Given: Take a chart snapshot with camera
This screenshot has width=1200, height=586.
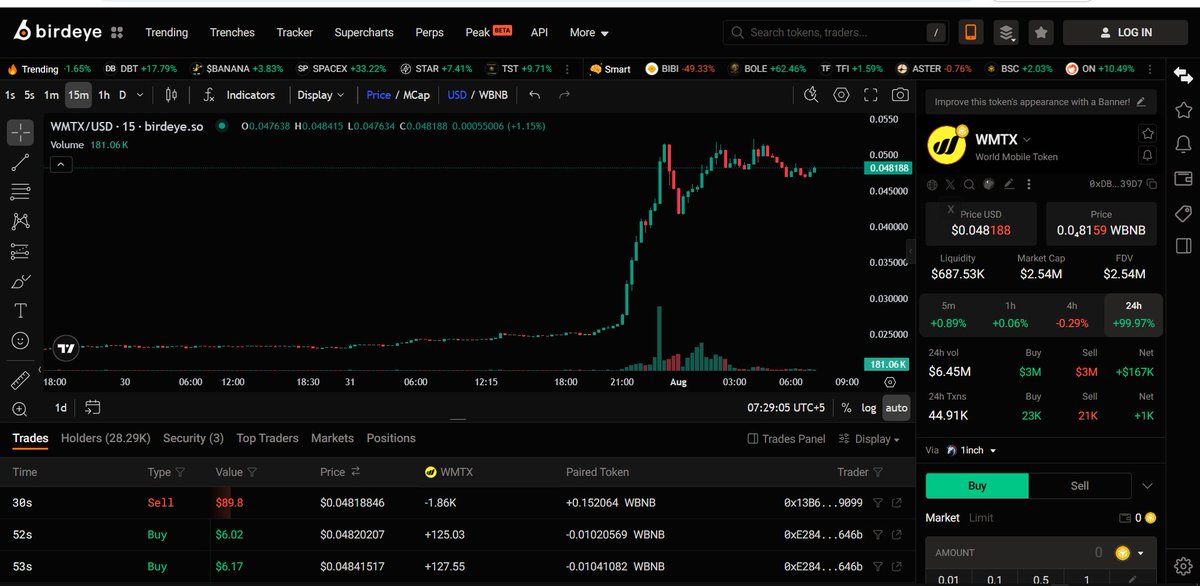Looking at the screenshot, I should (x=900, y=95).
